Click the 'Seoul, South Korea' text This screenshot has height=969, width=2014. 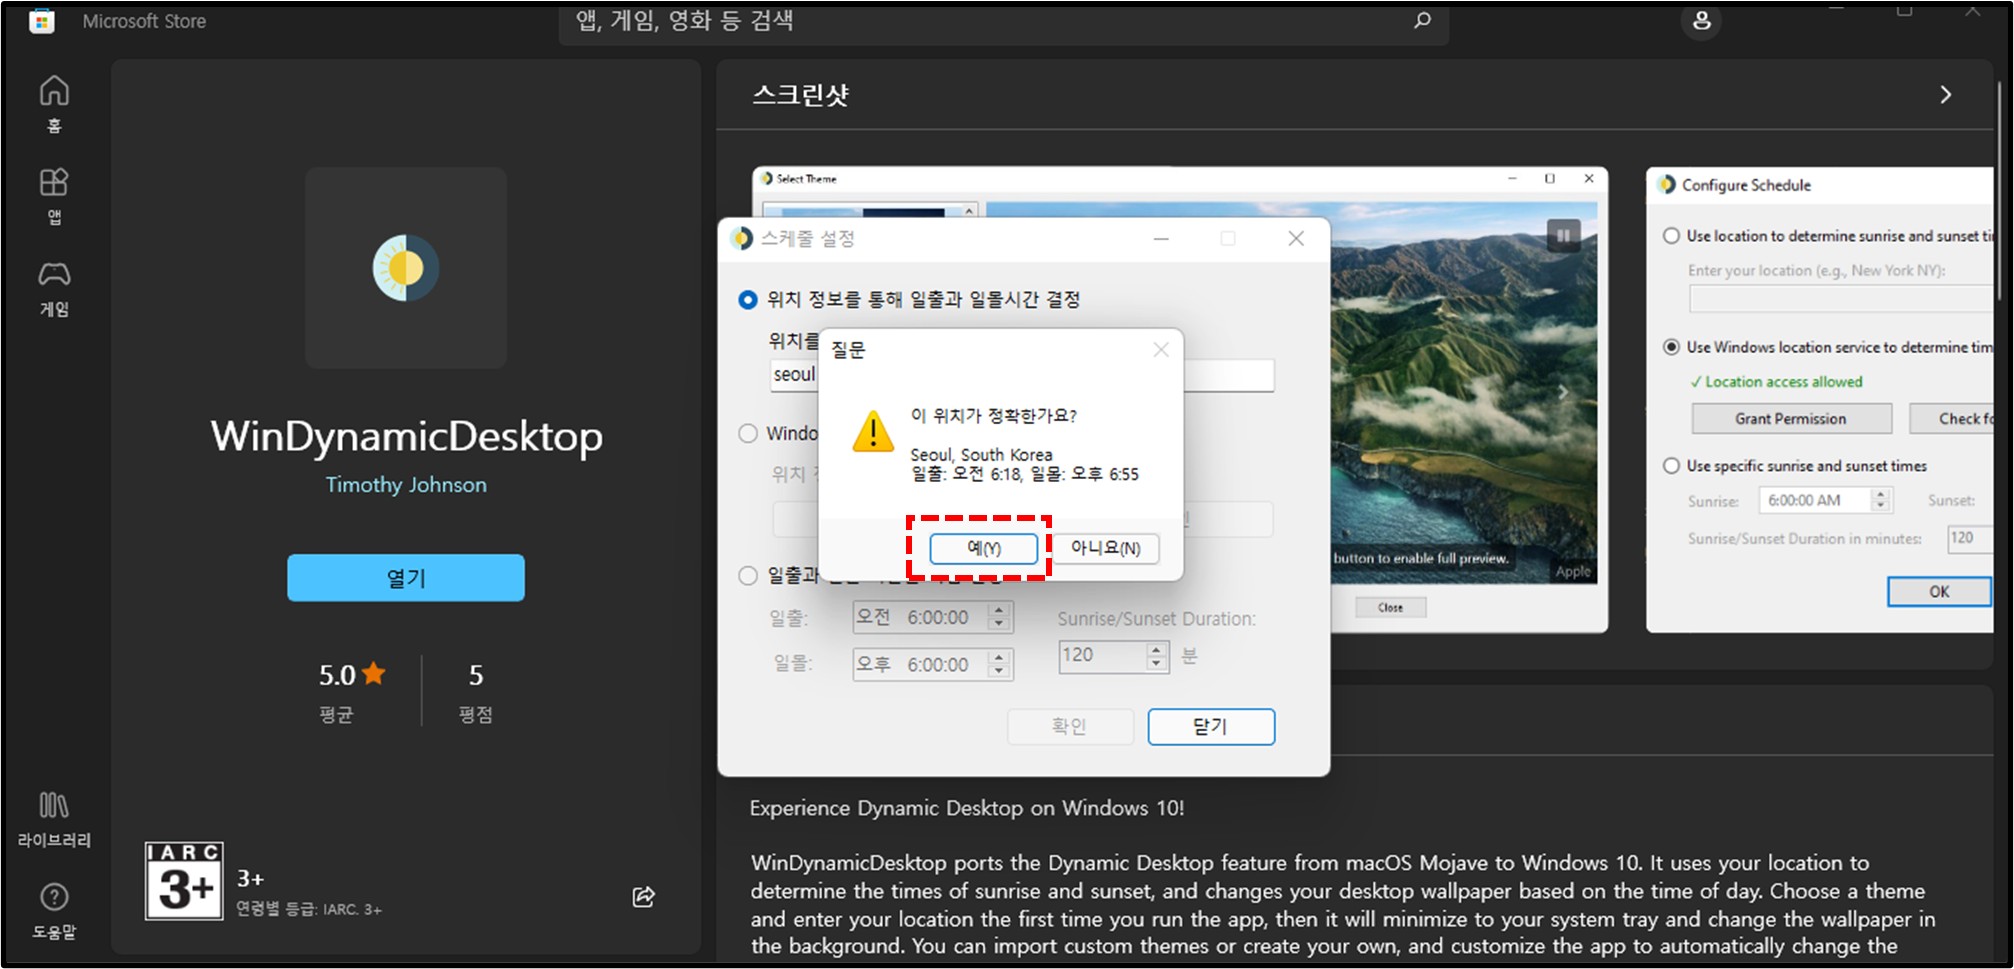[x=981, y=454]
